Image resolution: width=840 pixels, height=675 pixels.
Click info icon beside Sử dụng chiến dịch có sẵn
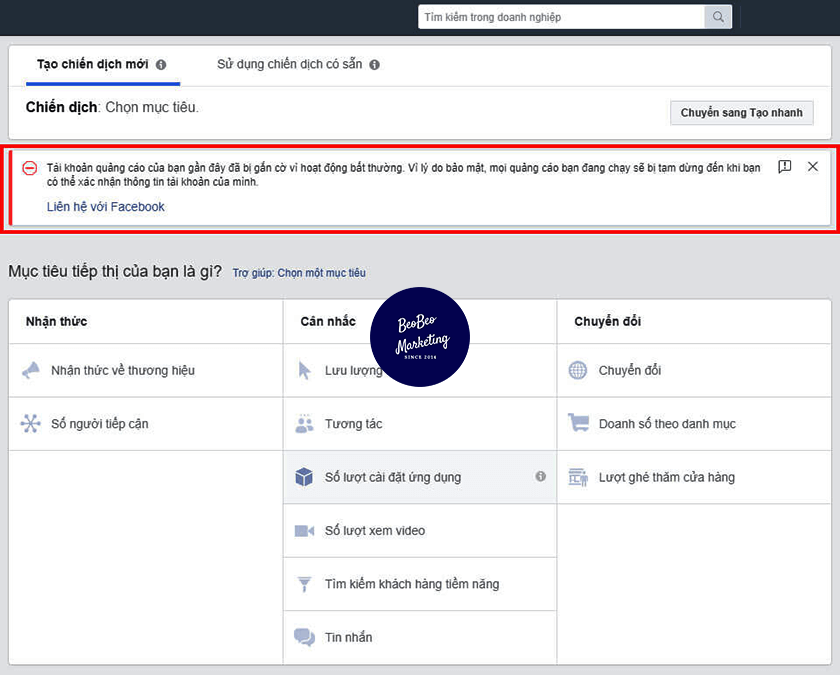pyautogui.click(x=374, y=65)
